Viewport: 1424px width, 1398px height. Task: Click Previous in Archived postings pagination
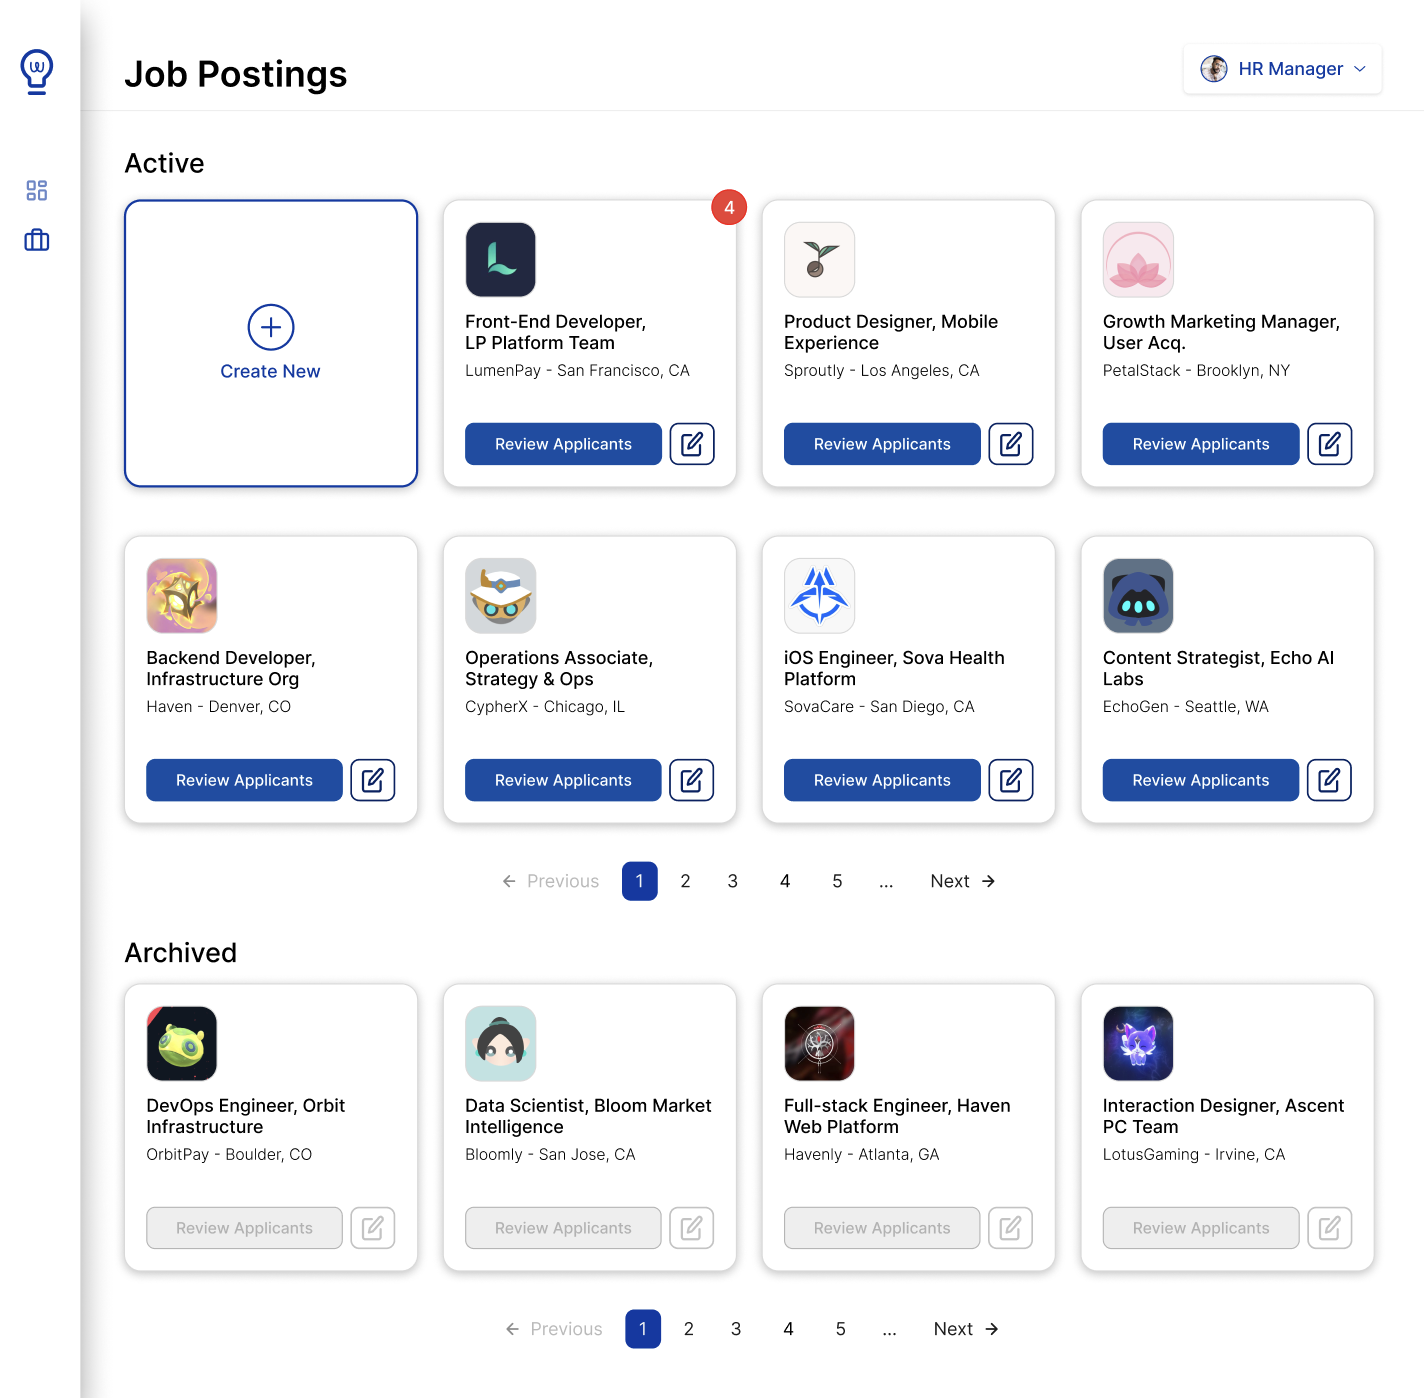(554, 1329)
